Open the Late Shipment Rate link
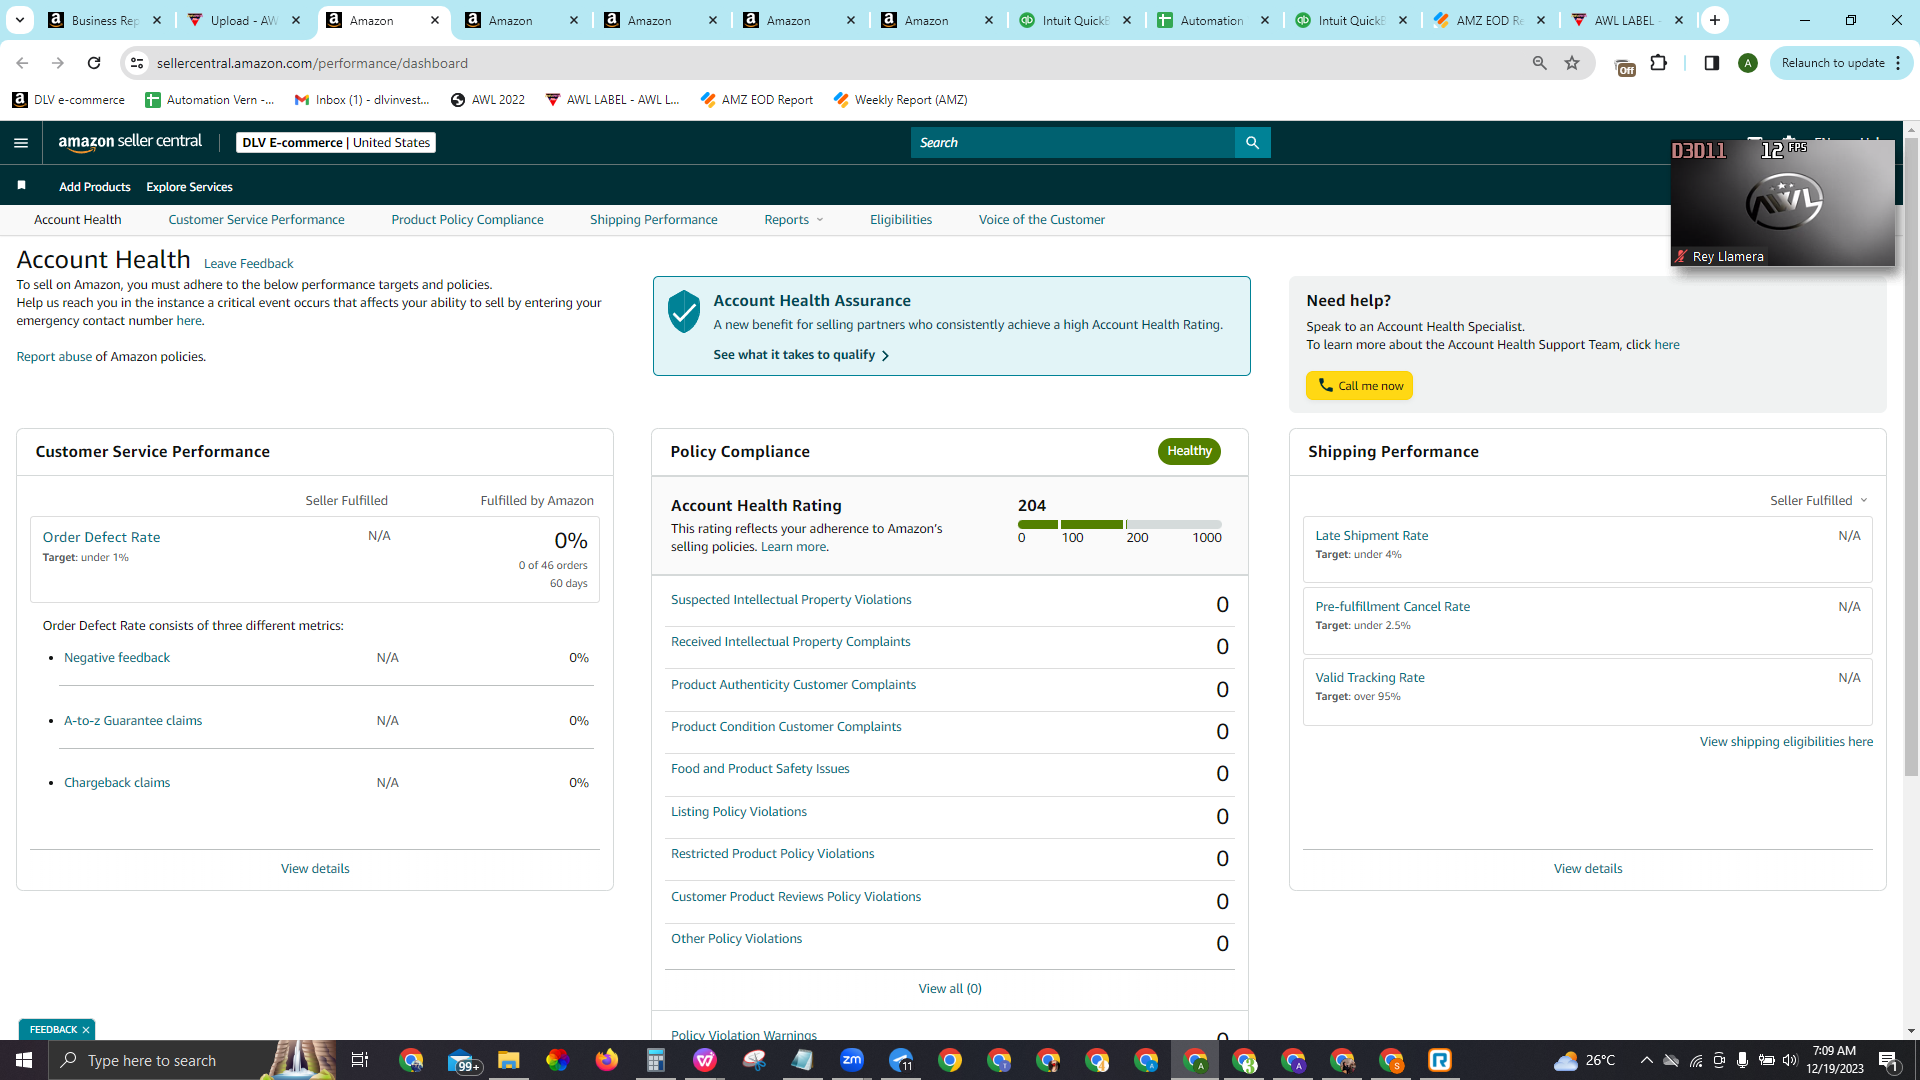The image size is (1920, 1080). (x=1372, y=536)
